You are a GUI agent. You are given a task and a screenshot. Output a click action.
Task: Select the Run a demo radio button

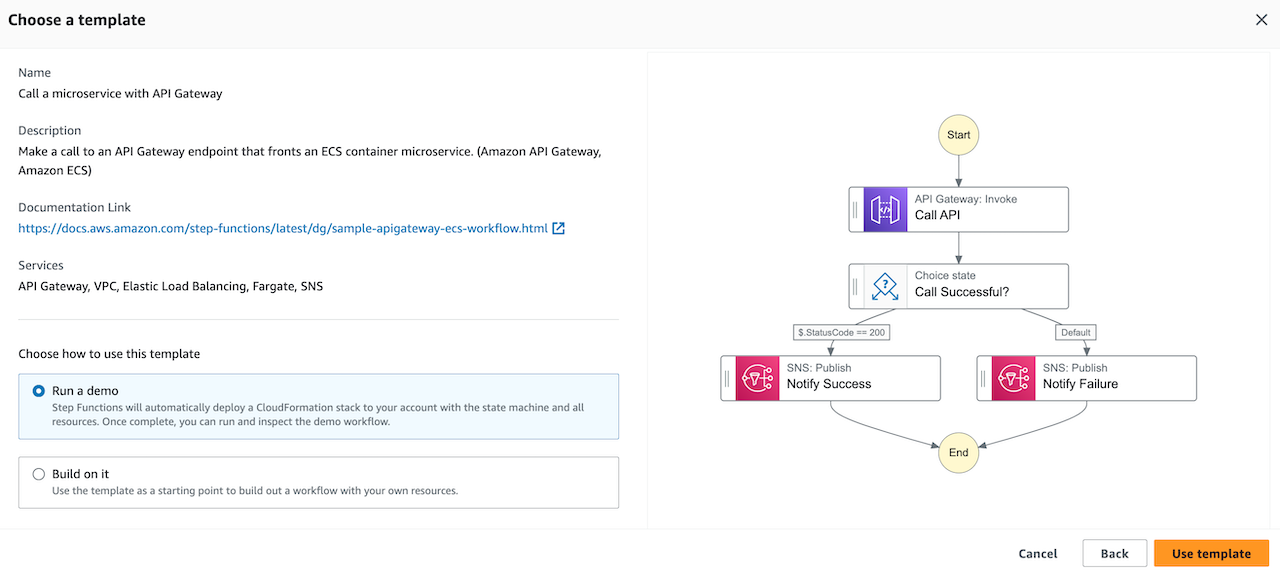pos(39,391)
